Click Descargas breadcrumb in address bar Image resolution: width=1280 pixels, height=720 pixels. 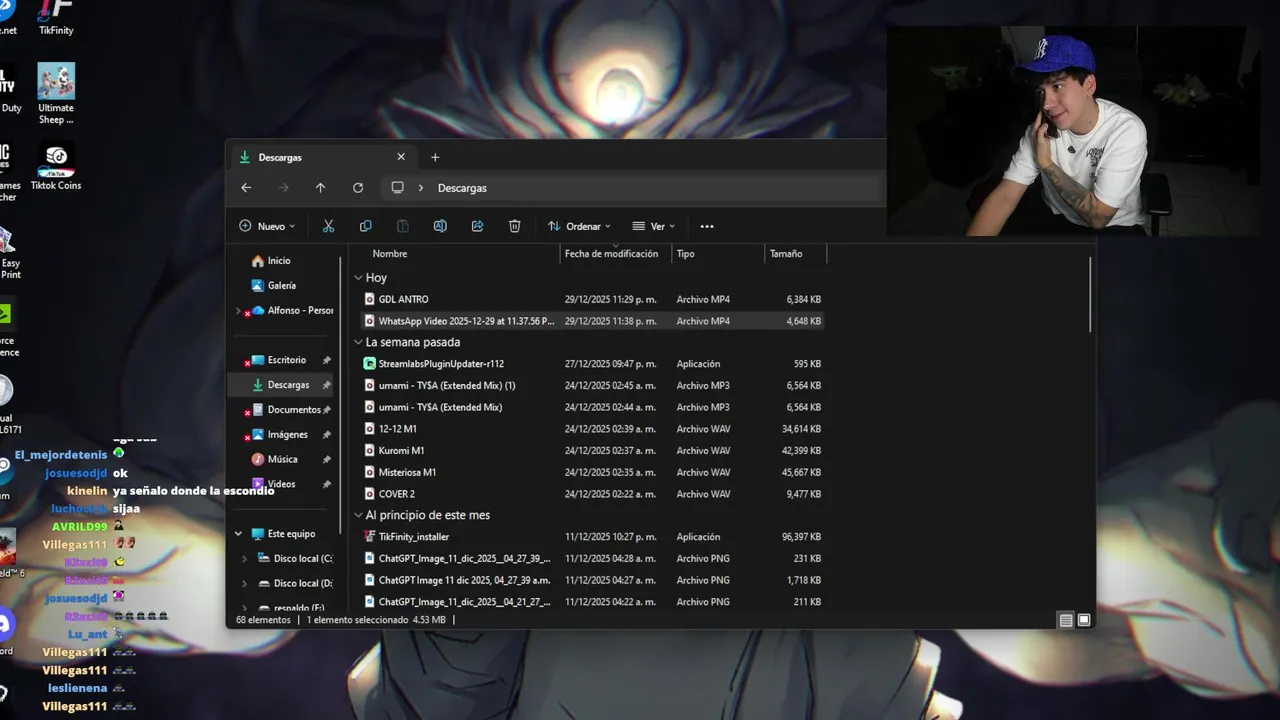[x=462, y=188]
